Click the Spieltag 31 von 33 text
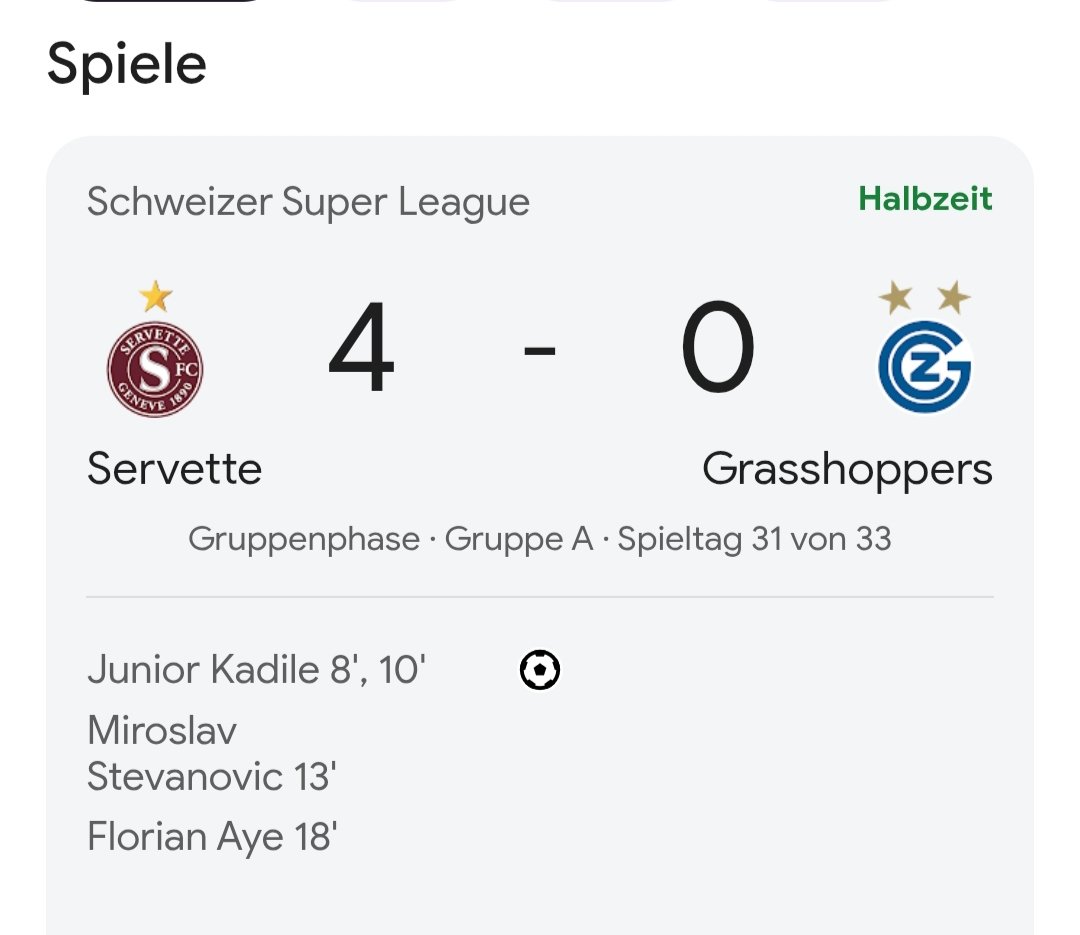Image resolution: width=1080 pixels, height=935 pixels. 753,540
